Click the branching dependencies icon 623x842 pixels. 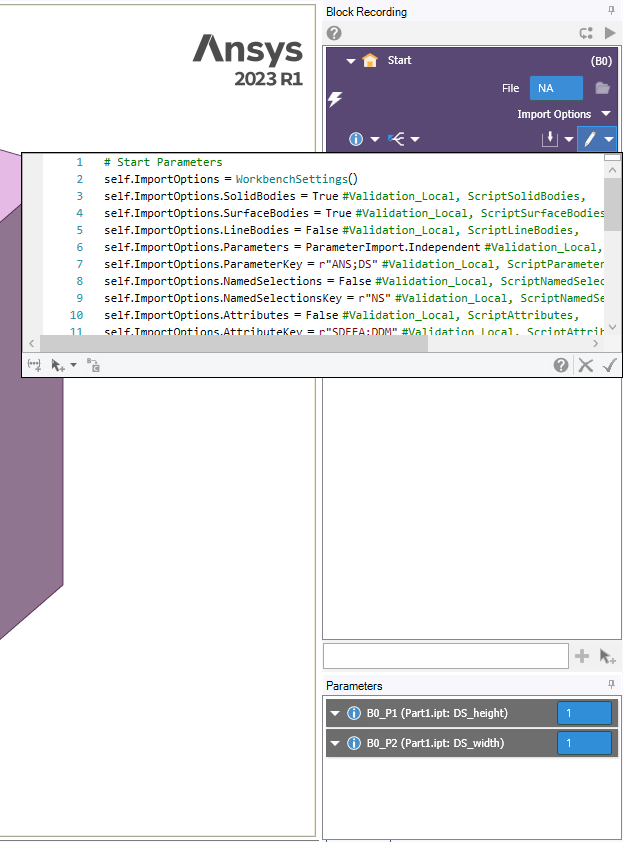pos(396,140)
